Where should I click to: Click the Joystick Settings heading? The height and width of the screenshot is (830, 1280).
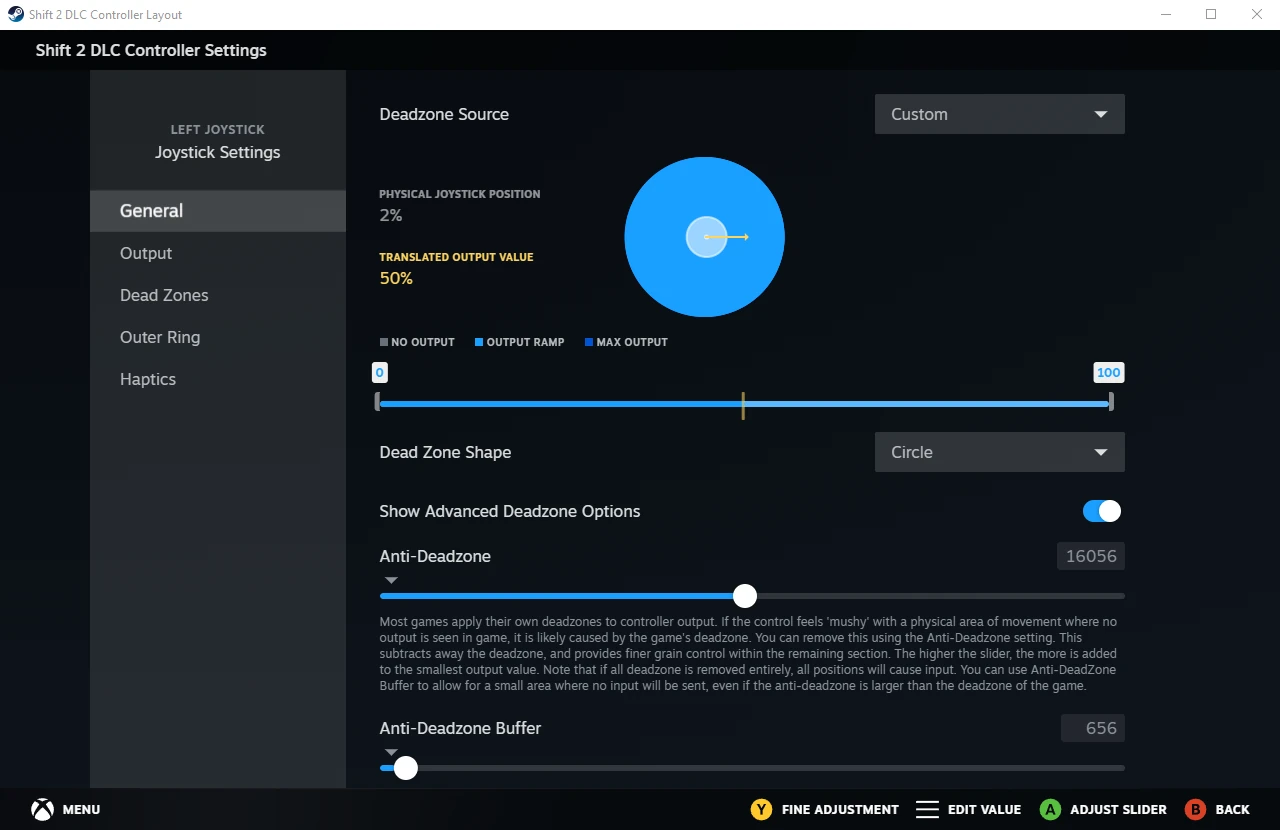tap(217, 152)
